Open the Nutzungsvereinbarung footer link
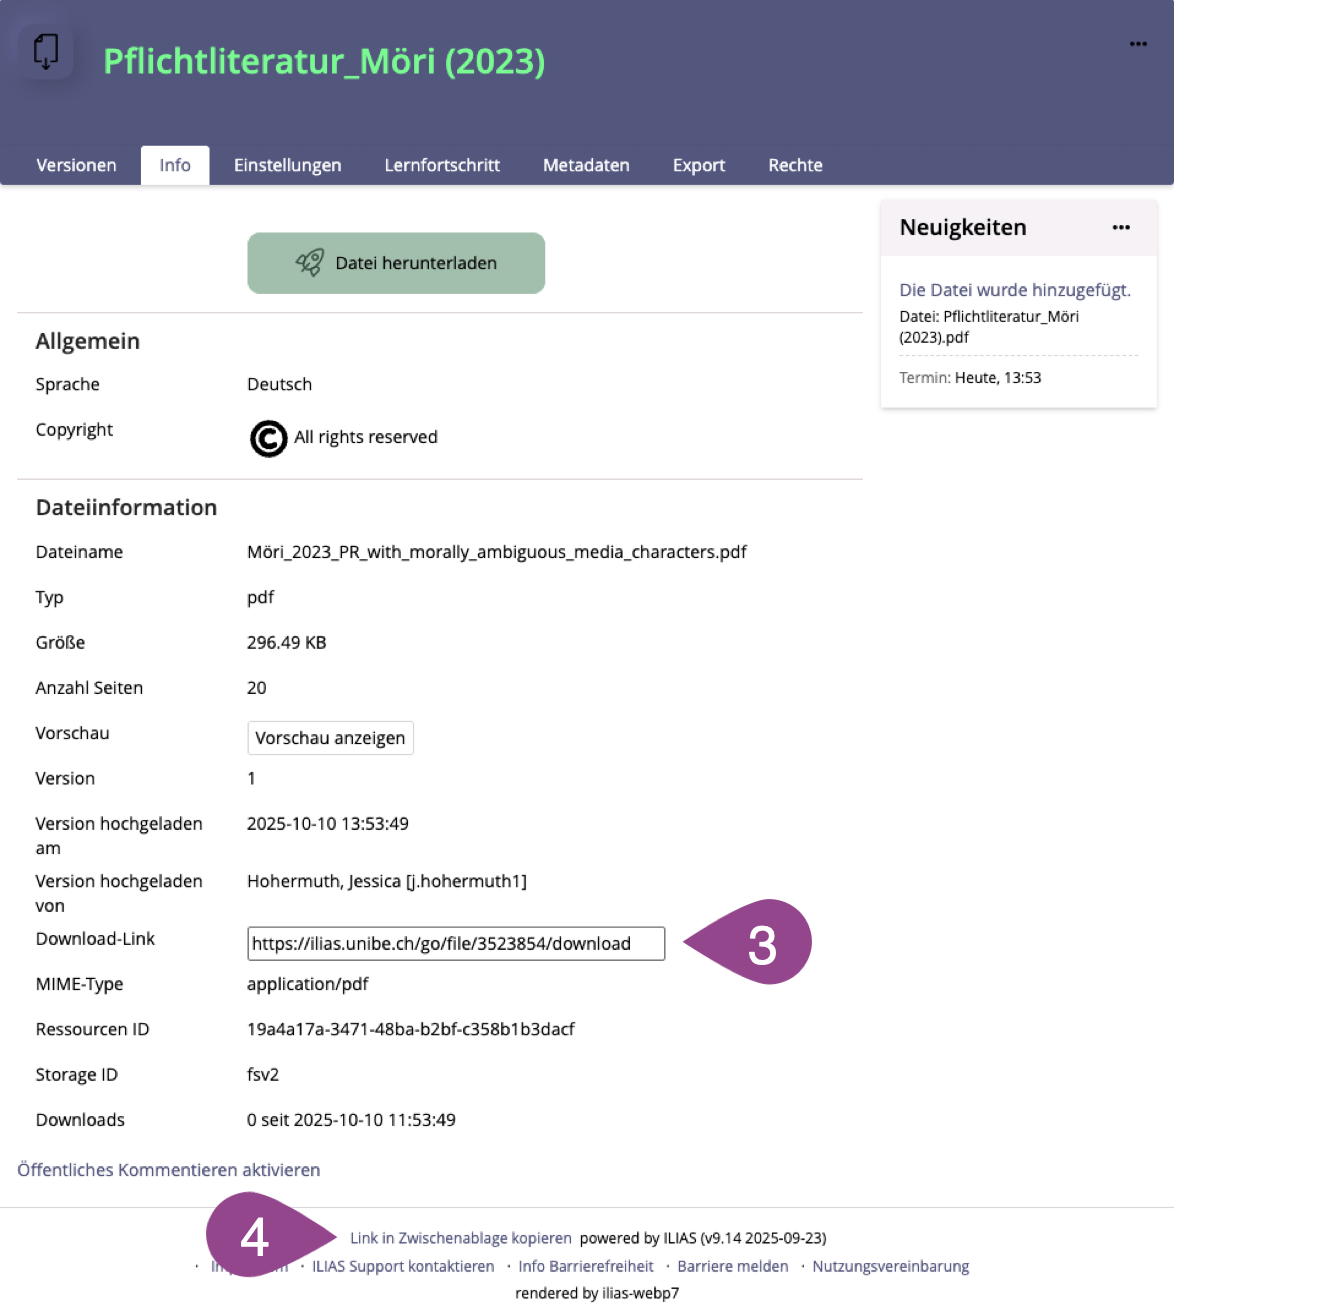The height and width of the screenshot is (1312, 1330). [x=890, y=1266]
